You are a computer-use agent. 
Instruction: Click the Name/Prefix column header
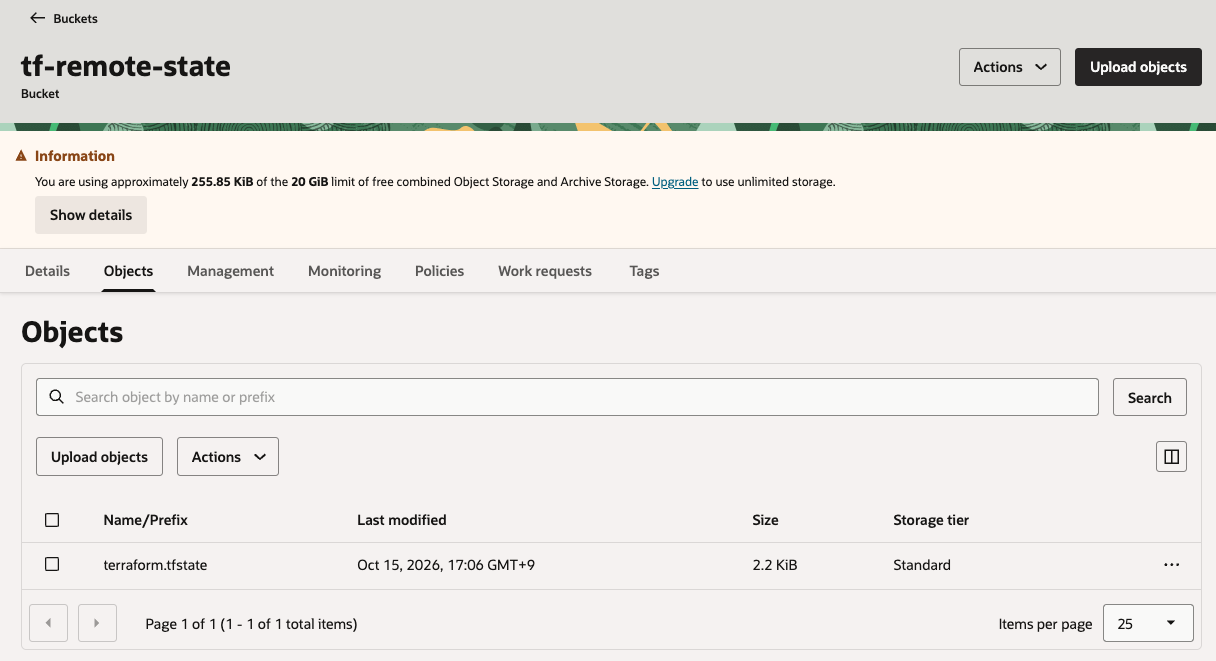(146, 520)
